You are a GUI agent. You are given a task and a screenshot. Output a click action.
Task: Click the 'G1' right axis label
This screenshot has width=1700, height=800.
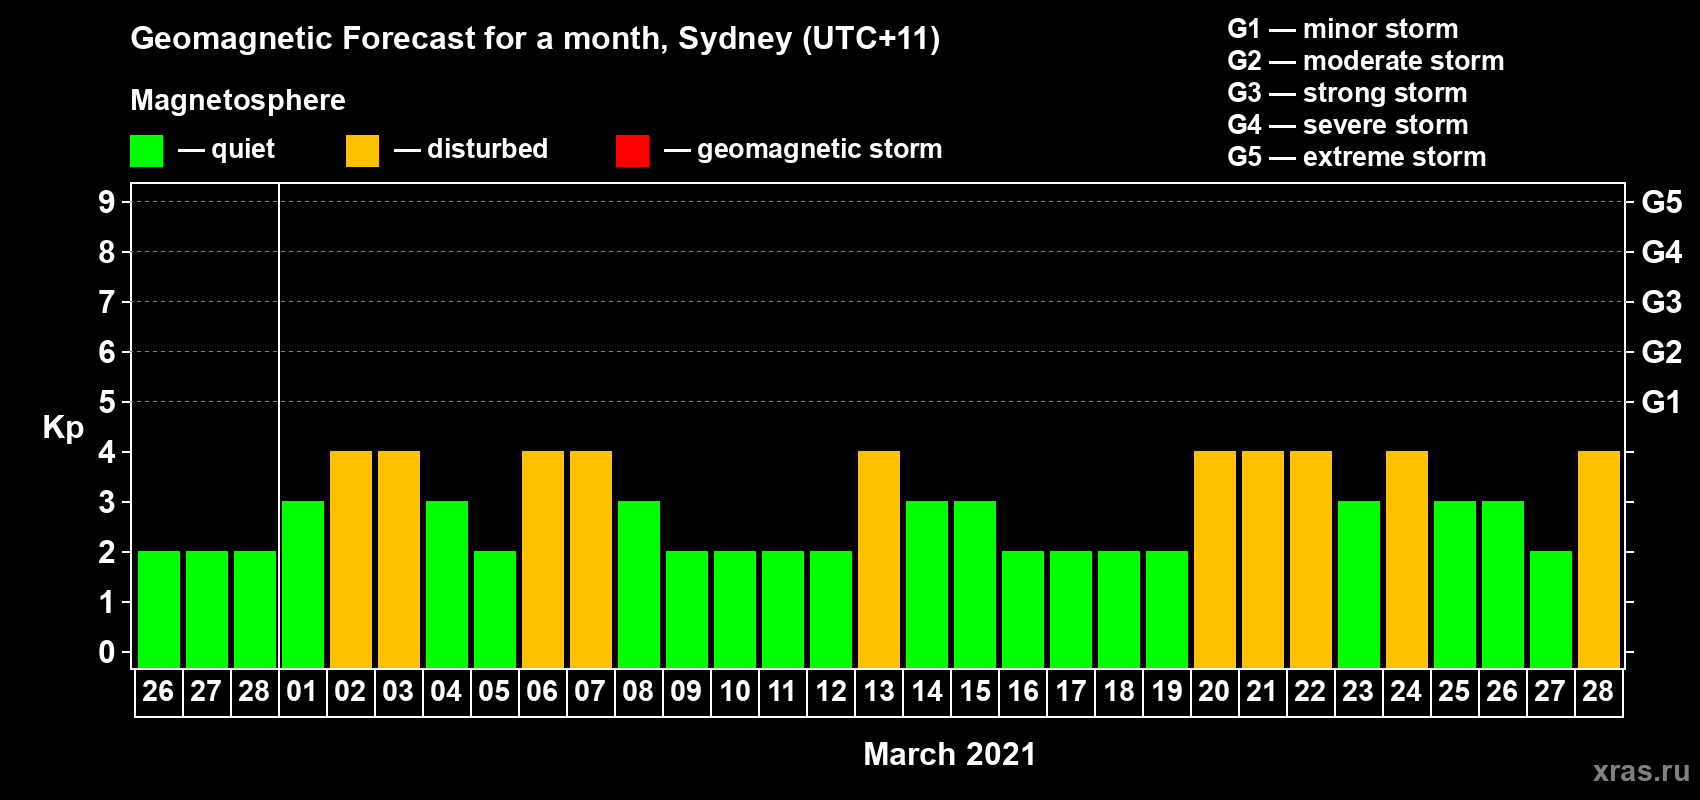1662,402
